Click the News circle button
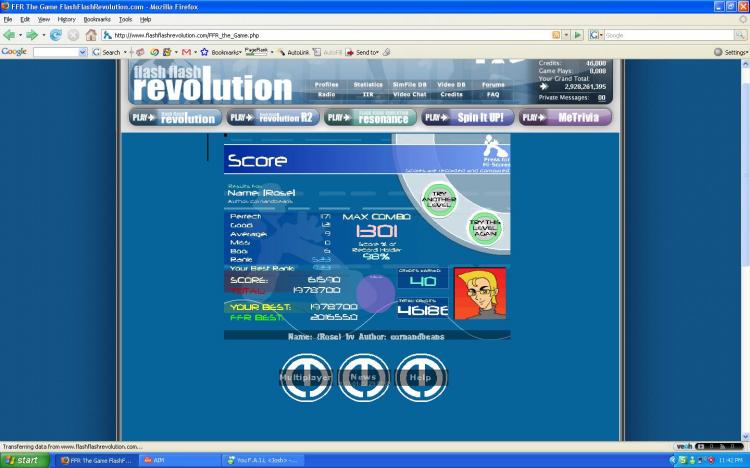 [x=364, y=378]
